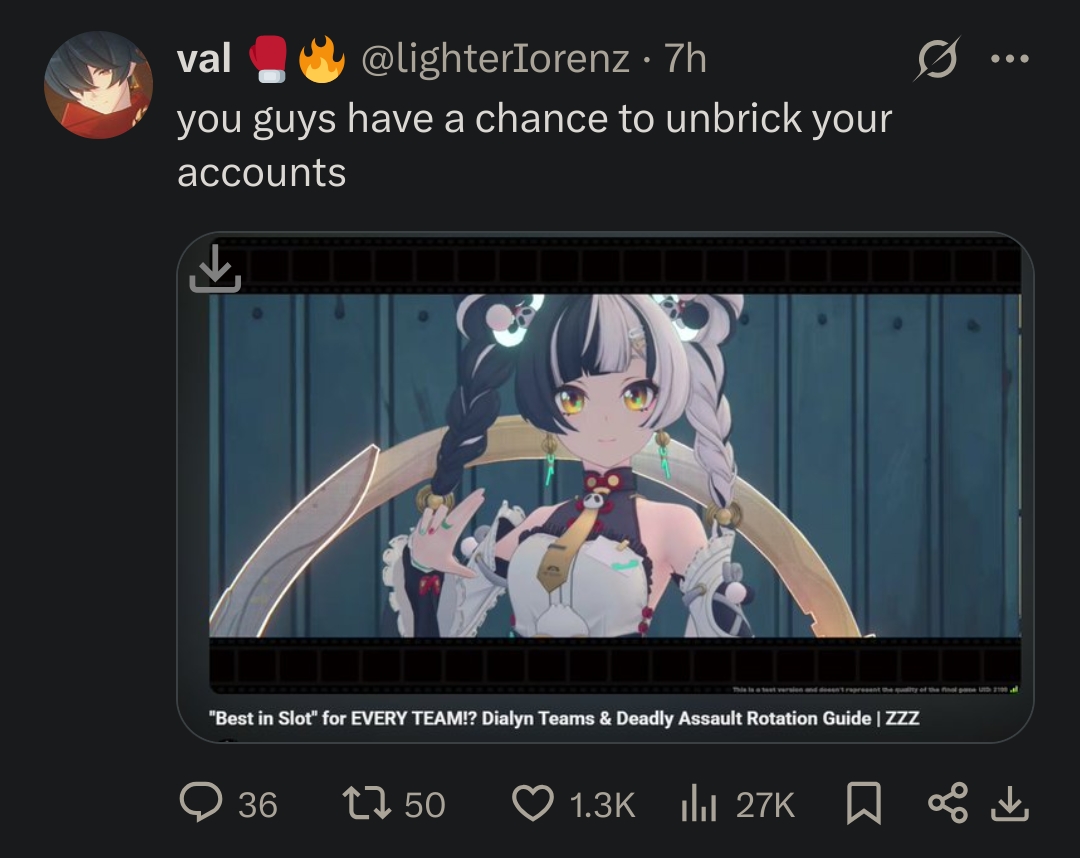
Task: Open the "Best in Slot" video title link
Action: [563, 718]
